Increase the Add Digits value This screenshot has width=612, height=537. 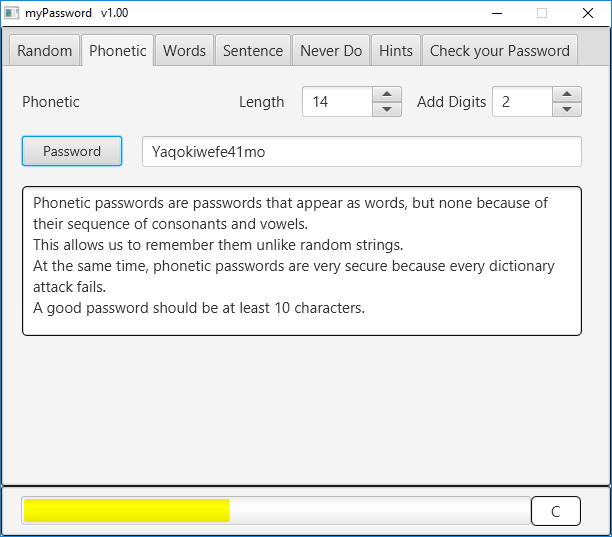coord(567,94)
